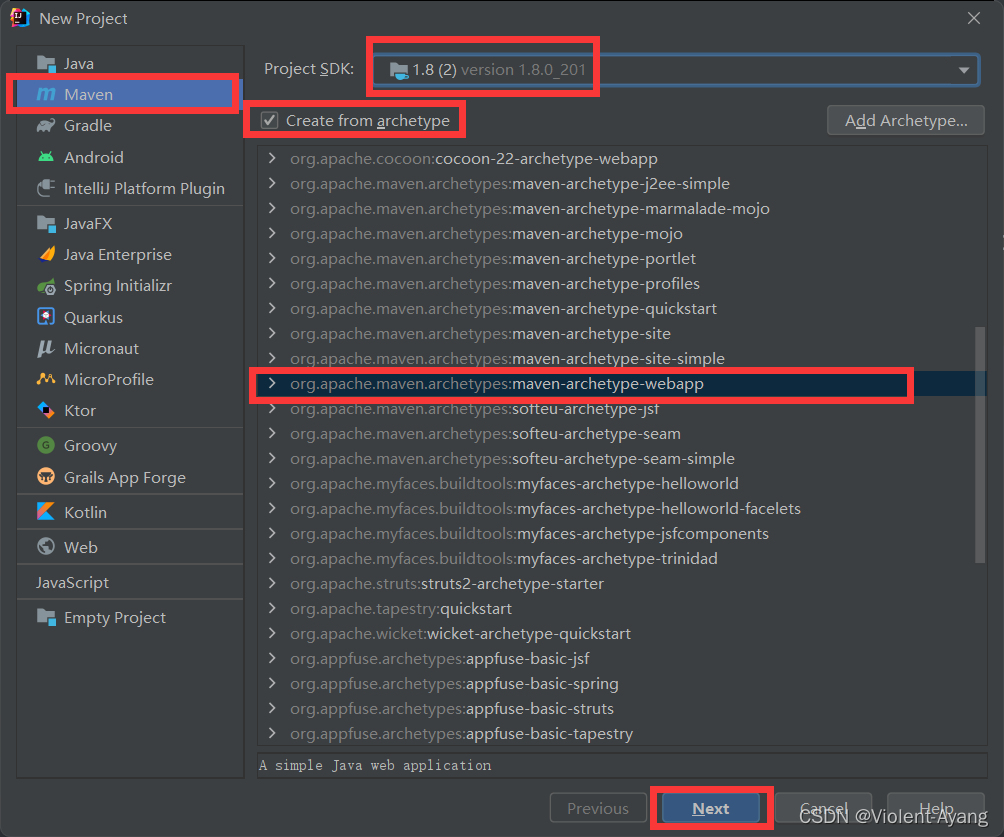The image size is (1004, 837).
Task: Click the Ktor icon
Action: pyautogui.click(x=46, y=410)
